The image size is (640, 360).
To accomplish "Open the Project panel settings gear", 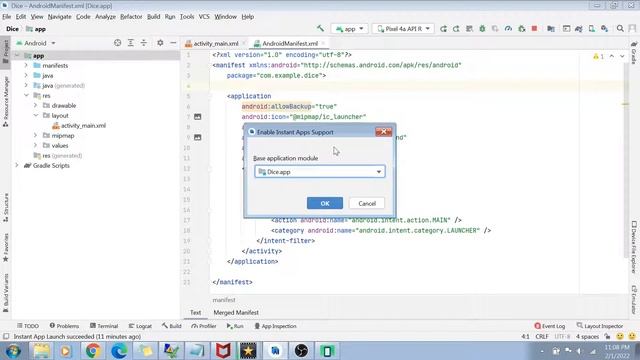I will click(160, 43).
